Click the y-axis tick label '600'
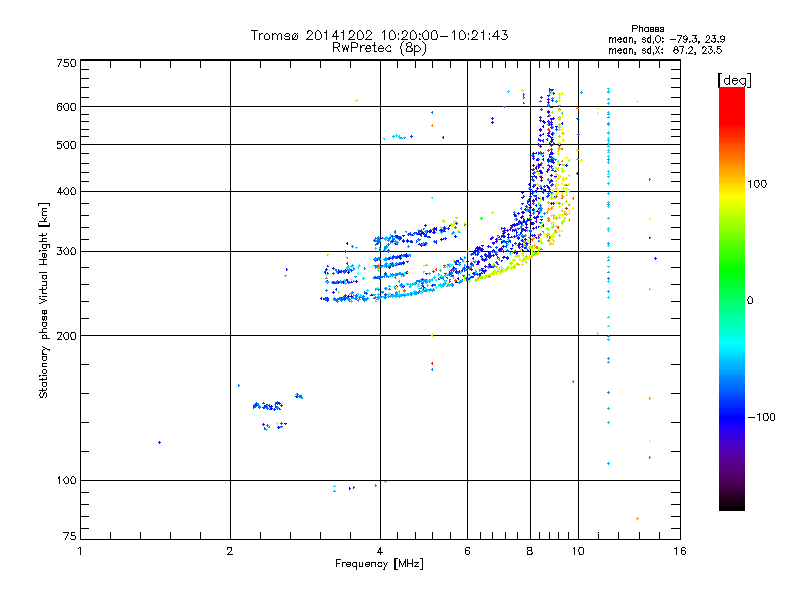Viewport: 800px width, 600px height. click(66, 107)
